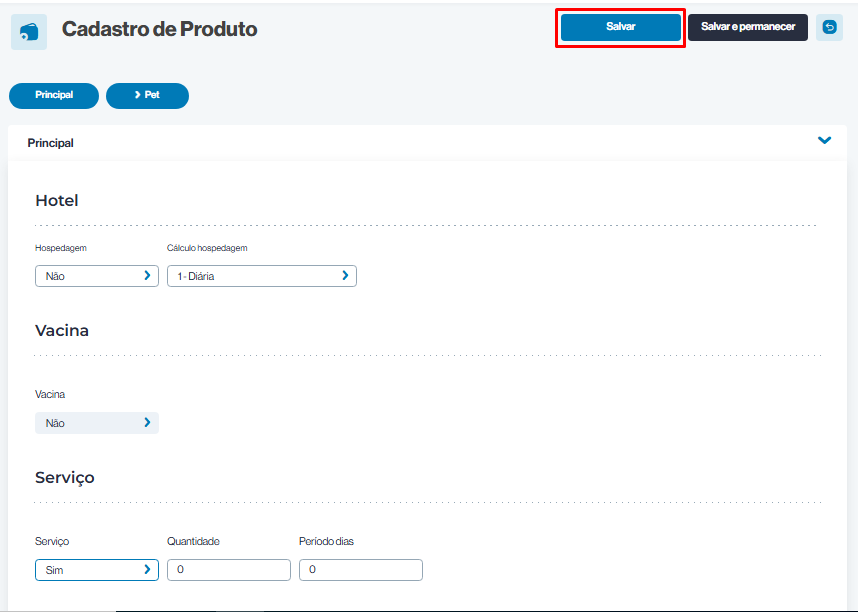Open Cálculo hospedagem dropdown showing 1 - Diária
This screenshot has height=612, width=858.
262,276
